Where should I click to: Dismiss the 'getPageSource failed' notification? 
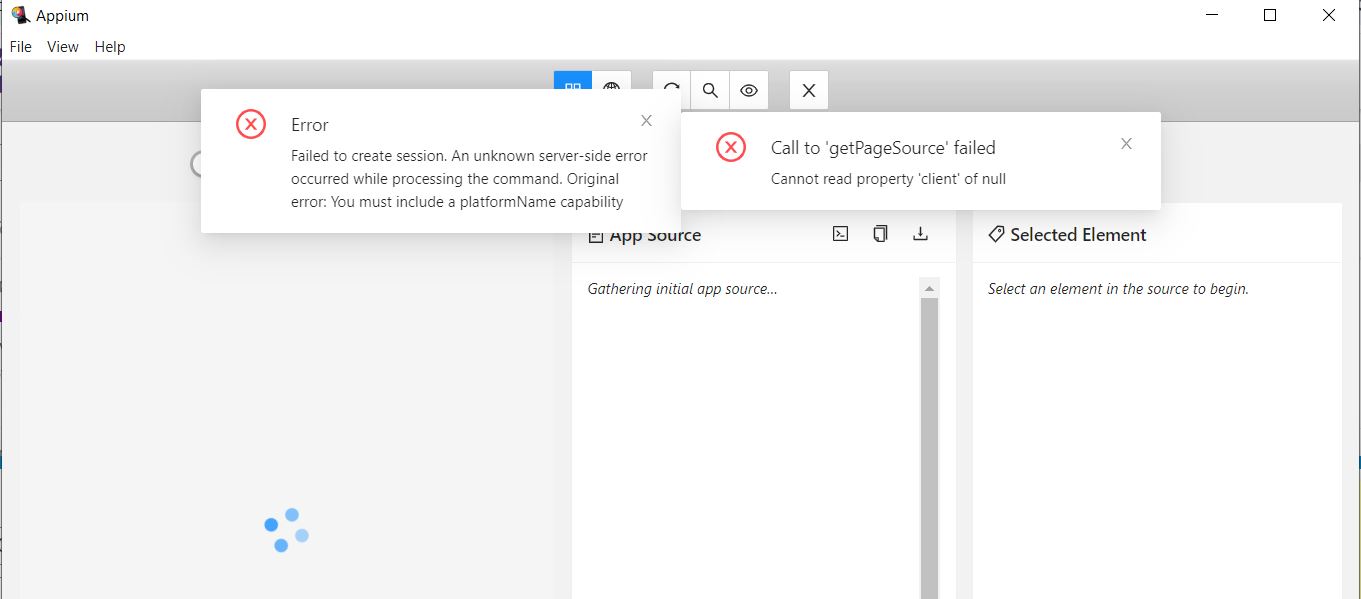(1126, 143)
